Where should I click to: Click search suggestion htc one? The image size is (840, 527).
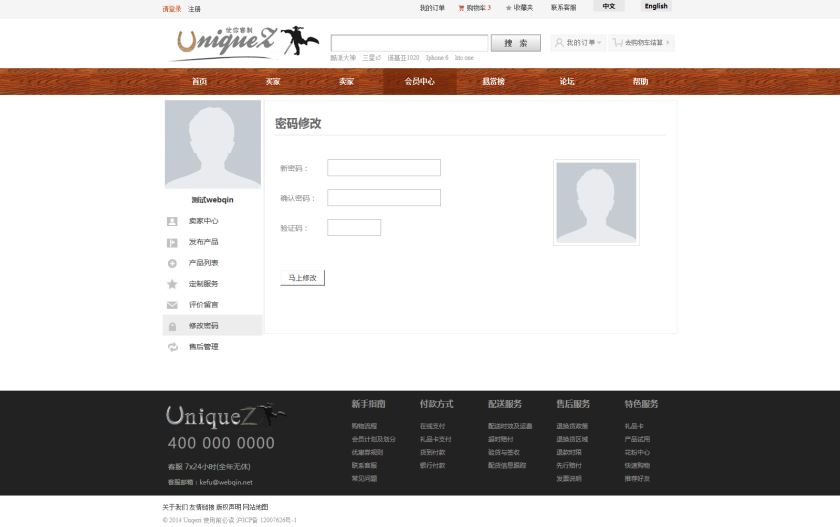464,58
